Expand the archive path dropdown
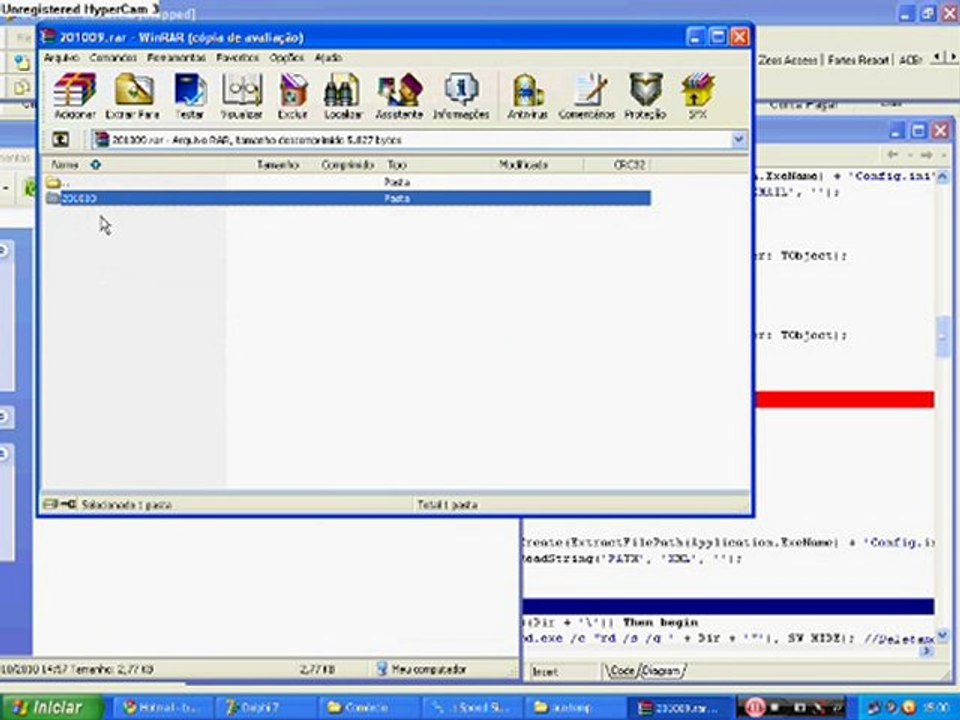This screenshot has width=960, height=720. click(738, 140)
